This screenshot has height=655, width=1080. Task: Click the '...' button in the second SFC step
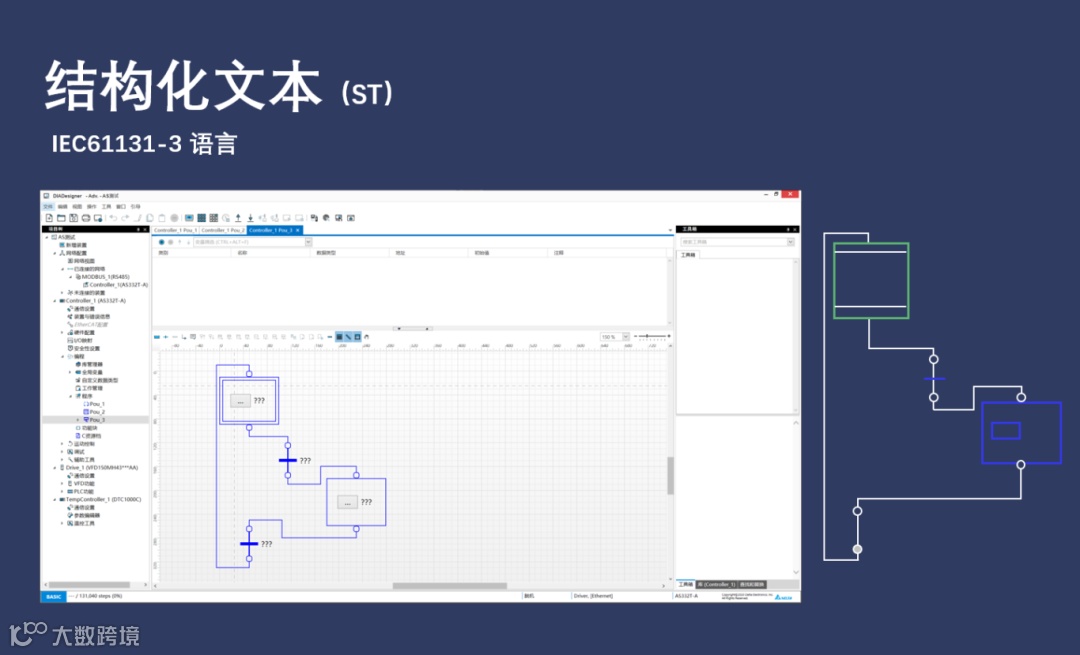[347, 502]
